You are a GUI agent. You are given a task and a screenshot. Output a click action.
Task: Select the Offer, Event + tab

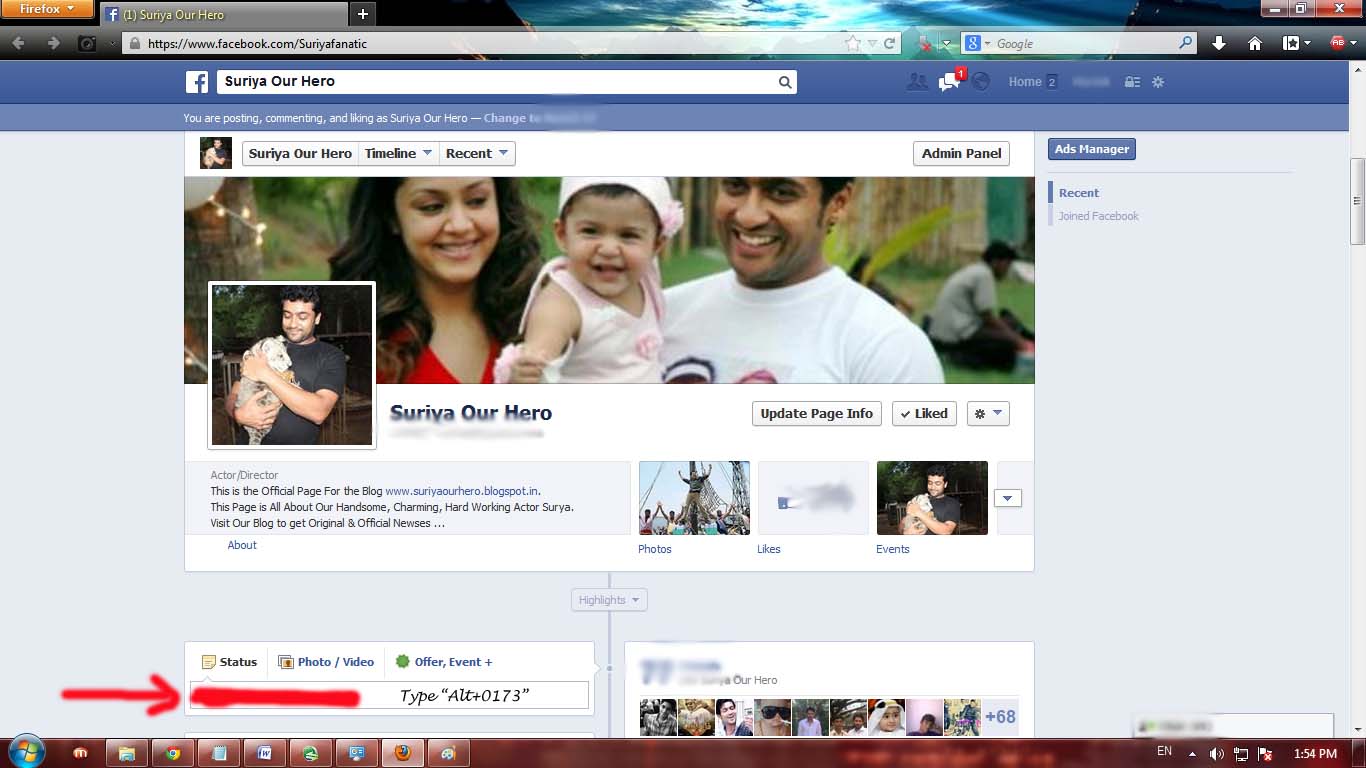tap(444, 662)
